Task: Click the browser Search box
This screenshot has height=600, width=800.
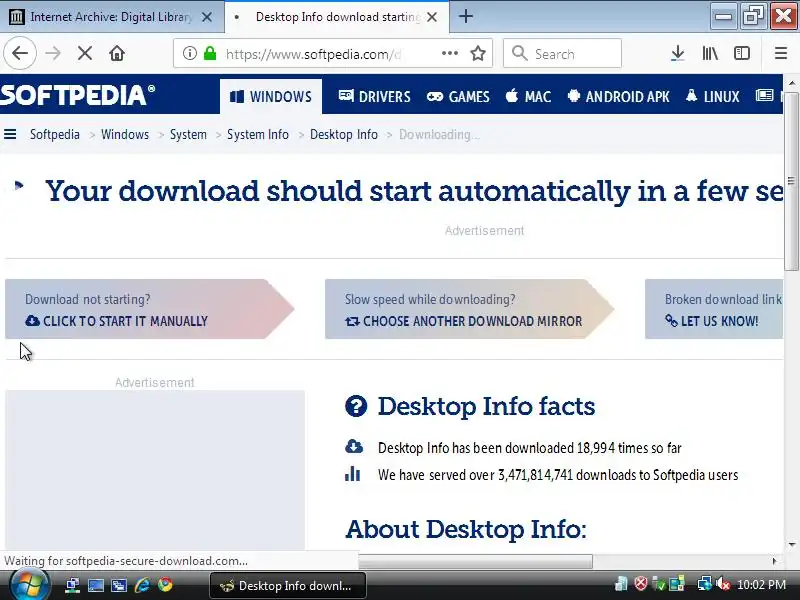Action: 562,53
